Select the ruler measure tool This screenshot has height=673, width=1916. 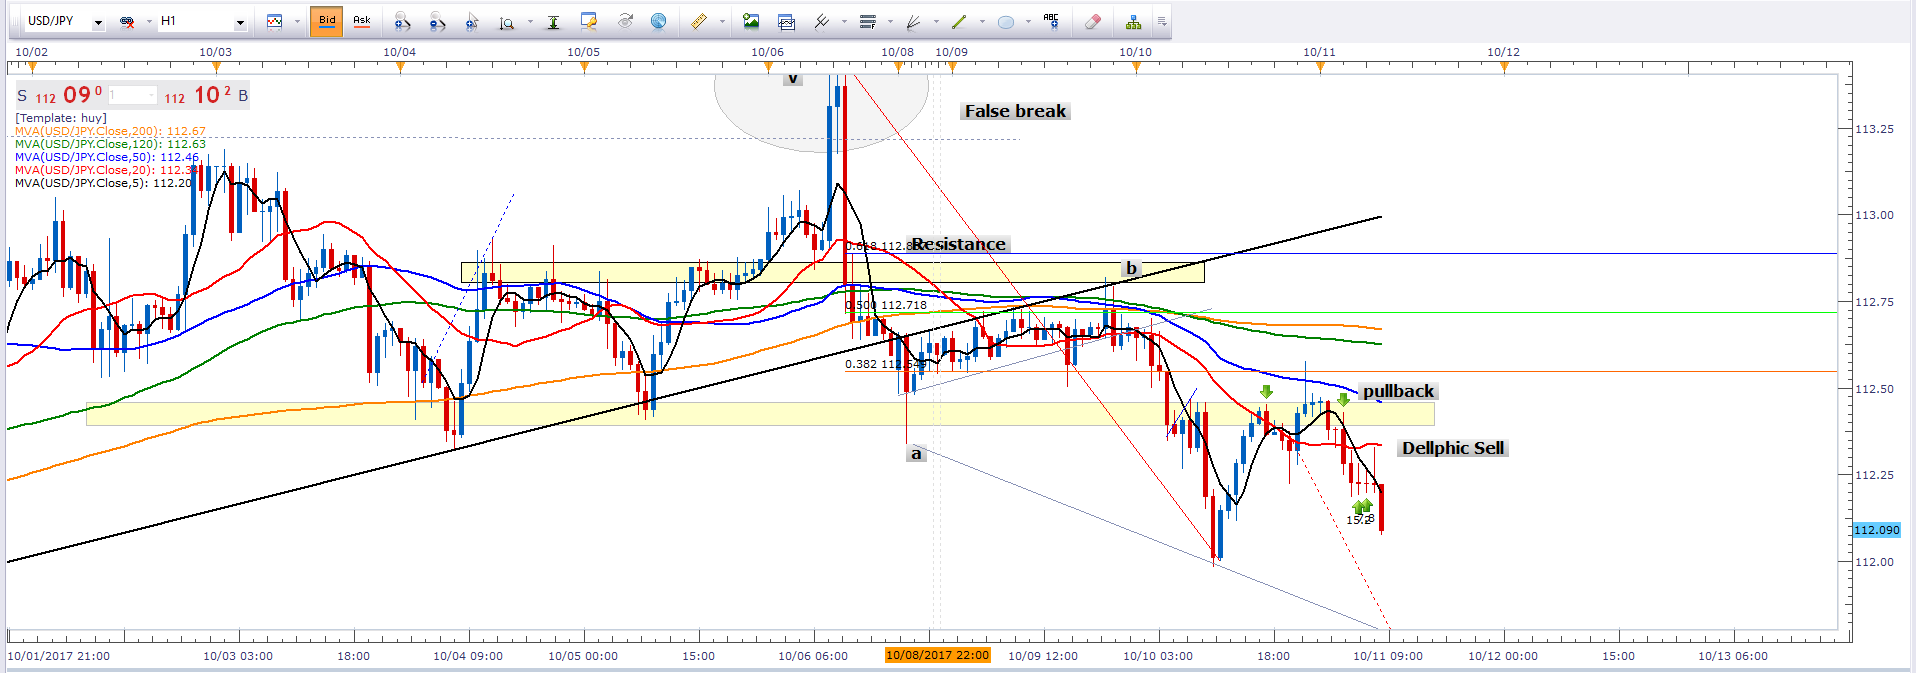(699, 21)
